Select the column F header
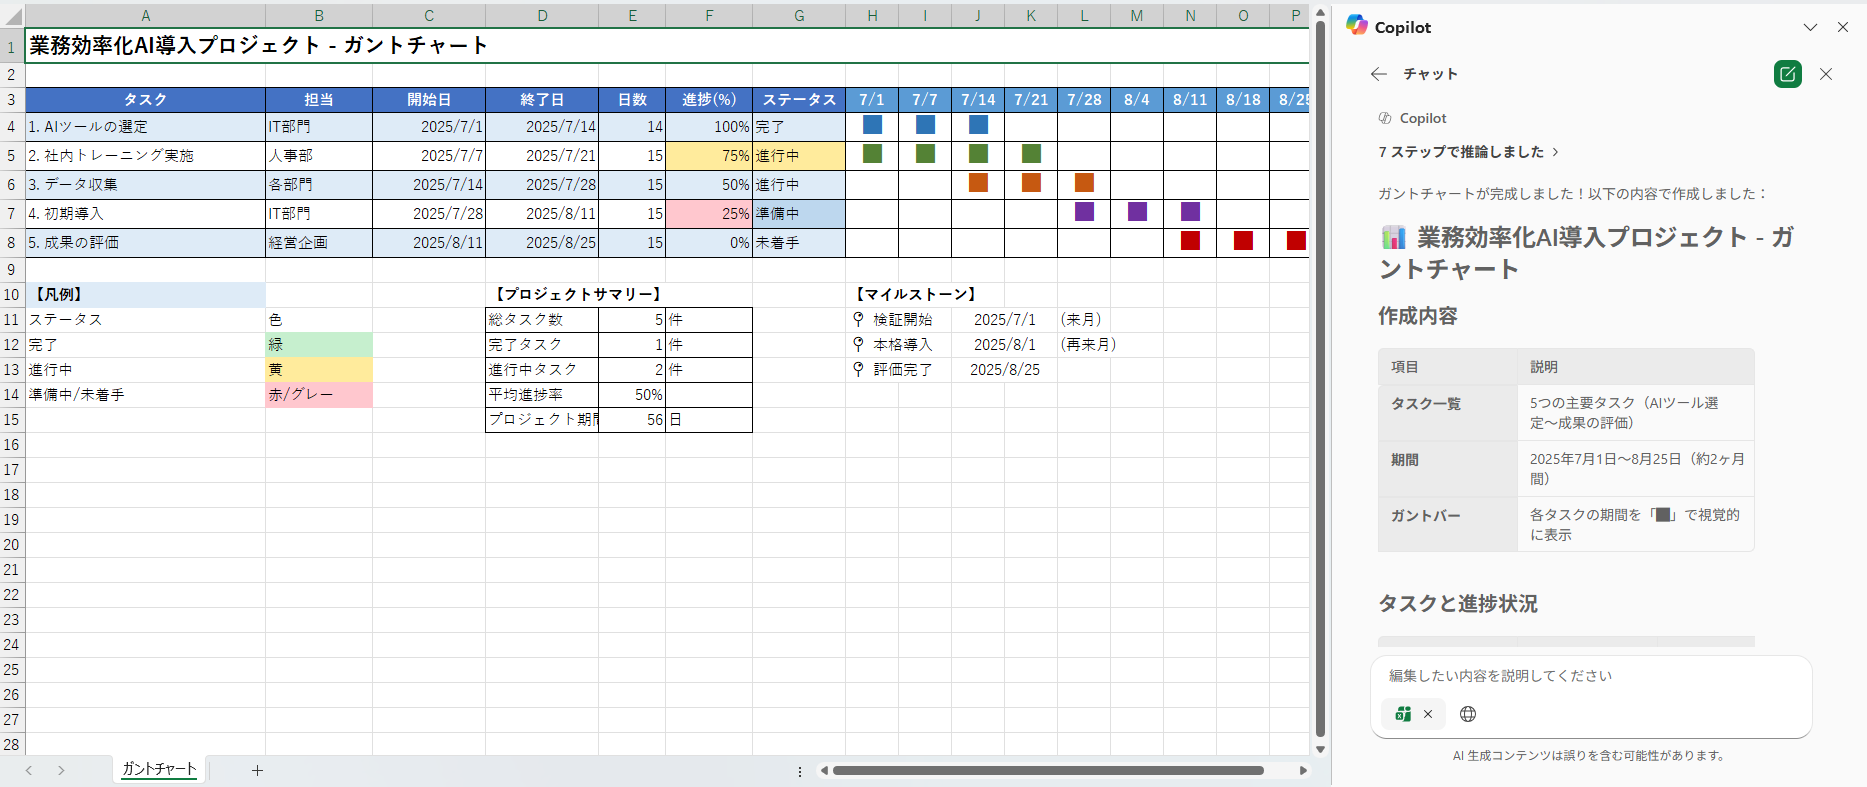1867x787 pixels. [708, 16]
